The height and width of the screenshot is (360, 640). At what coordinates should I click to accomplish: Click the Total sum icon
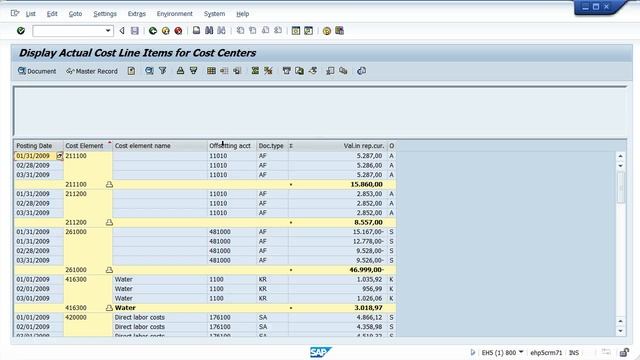[x=255, y=71]
